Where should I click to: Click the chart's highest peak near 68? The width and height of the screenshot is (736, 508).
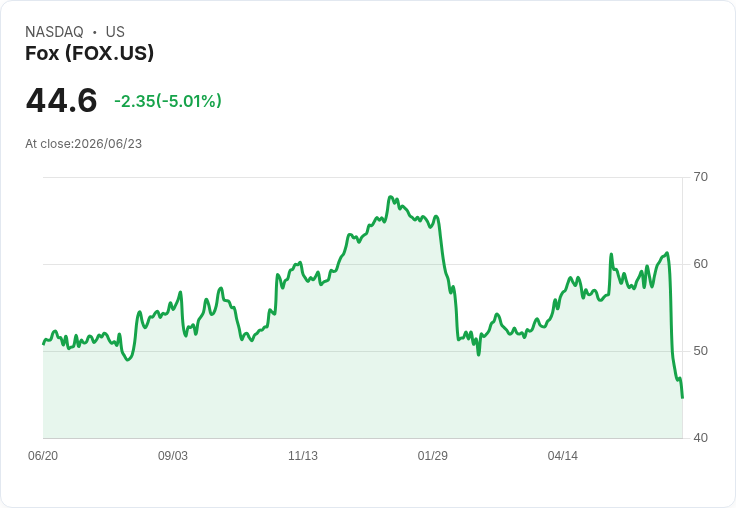click(390, 197)
